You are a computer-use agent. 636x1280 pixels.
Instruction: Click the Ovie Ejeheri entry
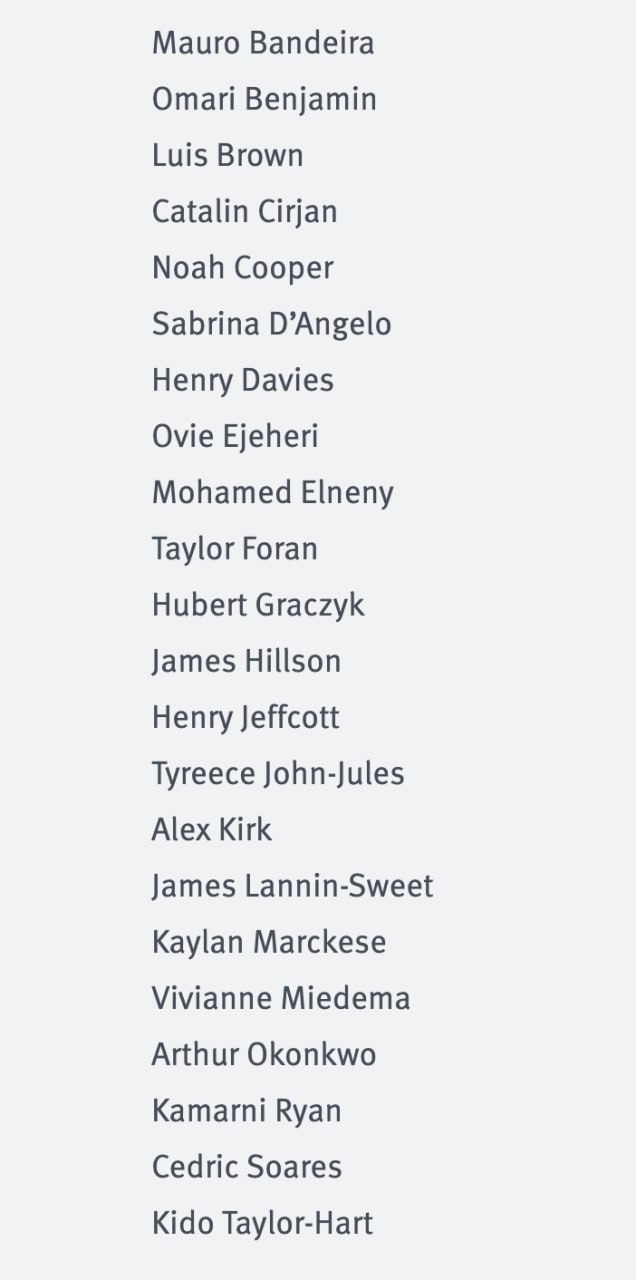(x=235, y=436)
